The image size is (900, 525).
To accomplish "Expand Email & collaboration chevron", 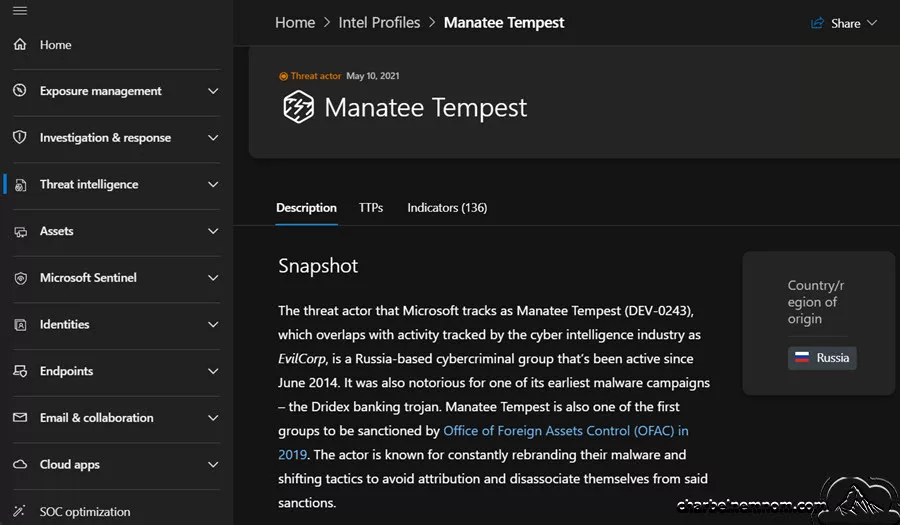I will point(213,418).
